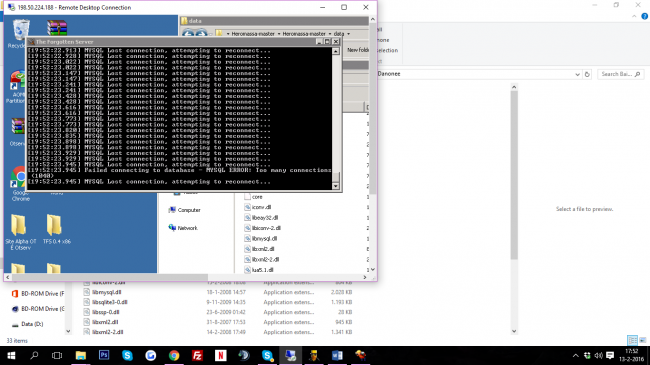Select libiconv-2.dll in the remote data folder
The height and width of the screenshot is (365, 650).
tap(262, 228)
